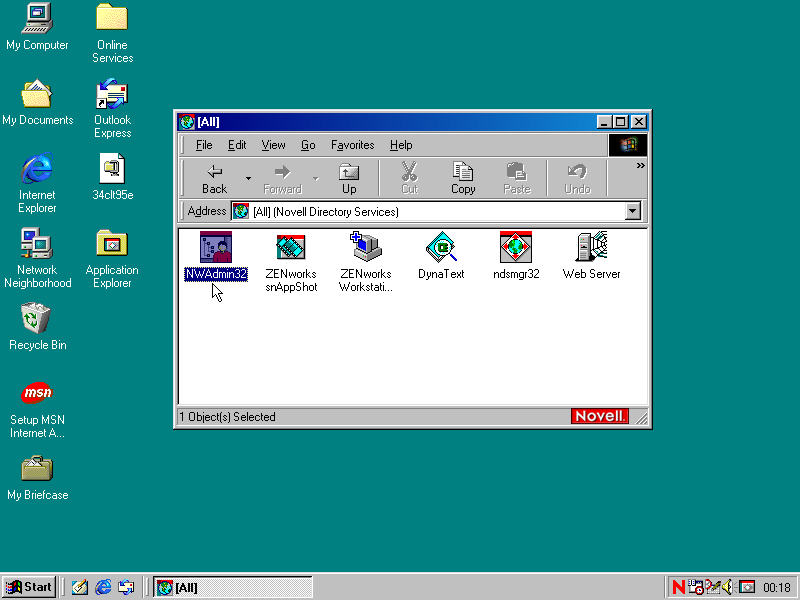Click the clock-and-pencil tray icon
800x600 pixels.
pyautogui.click(x=713, y=587)
